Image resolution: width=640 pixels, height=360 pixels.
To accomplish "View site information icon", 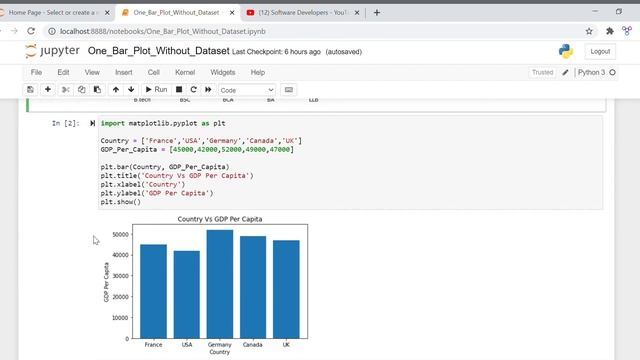I will click(52, 31).
